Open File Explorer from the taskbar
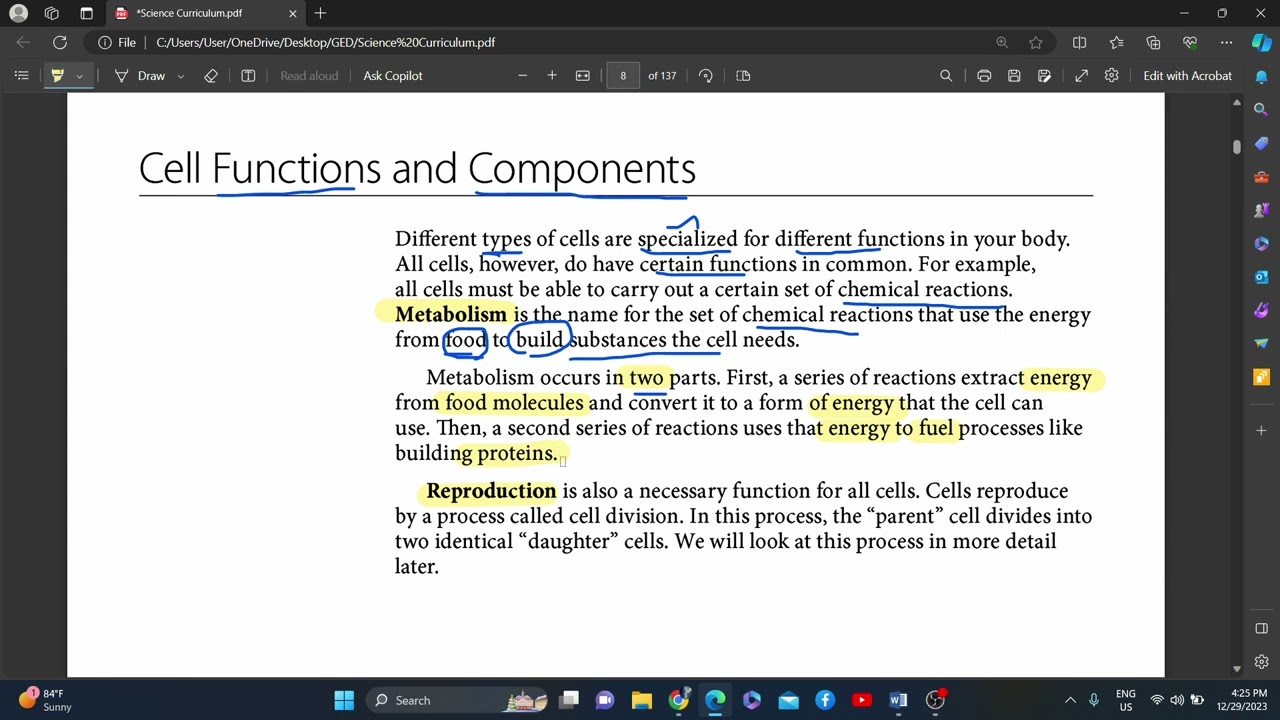 point(641,700)
